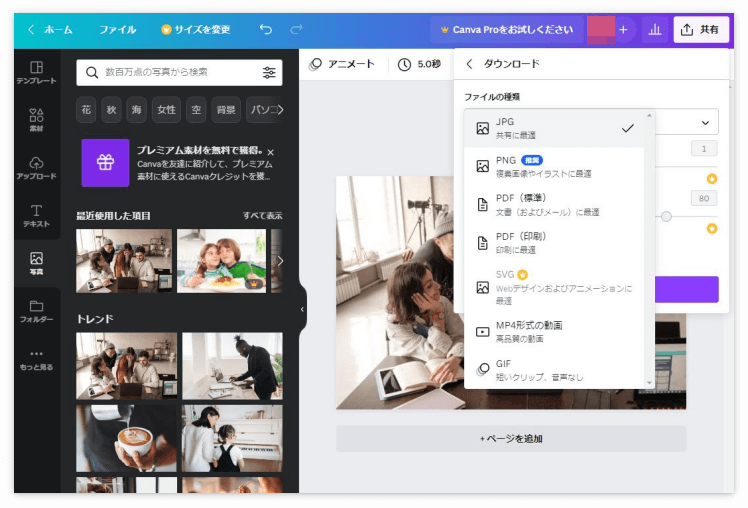The height and width of the screenshot is (508, 748).
Task: Click ＋ページを追加 button
Action: pyautogui.click(x=511, y=438)
